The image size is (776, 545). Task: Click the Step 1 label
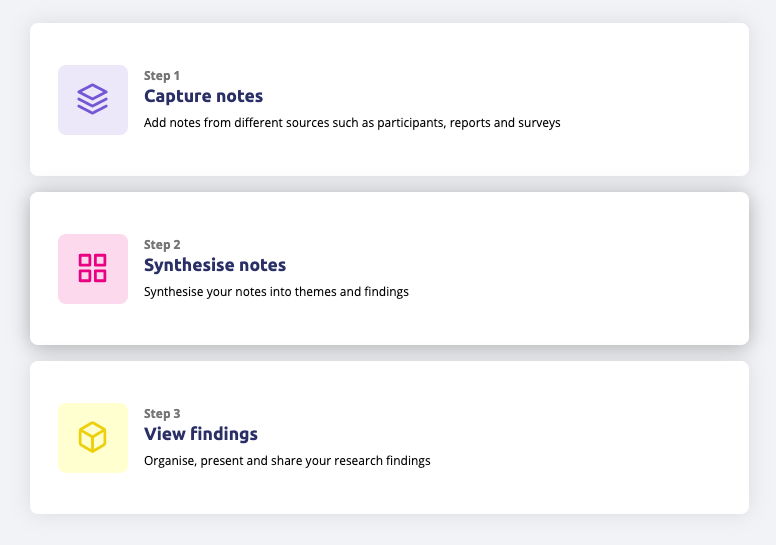(x=162, y=76)
